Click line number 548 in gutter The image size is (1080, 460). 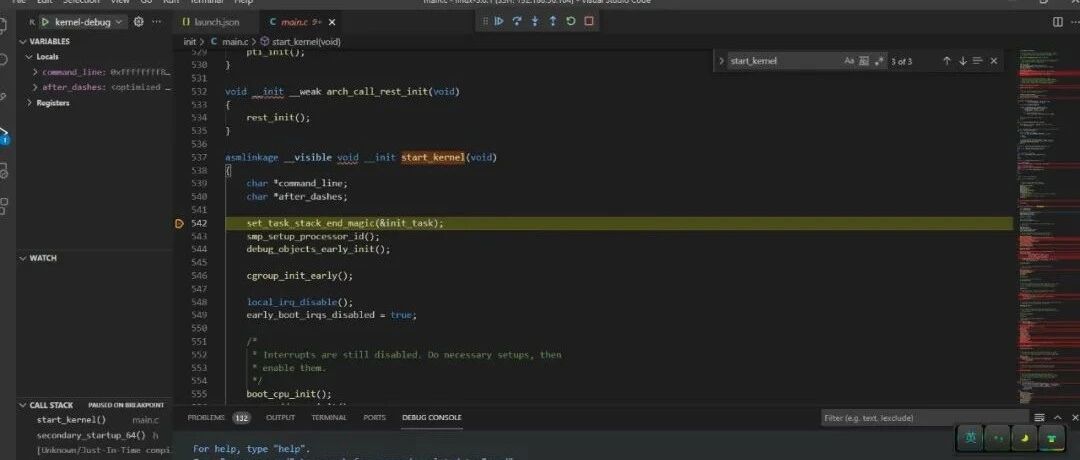click(x=199, y=302)
